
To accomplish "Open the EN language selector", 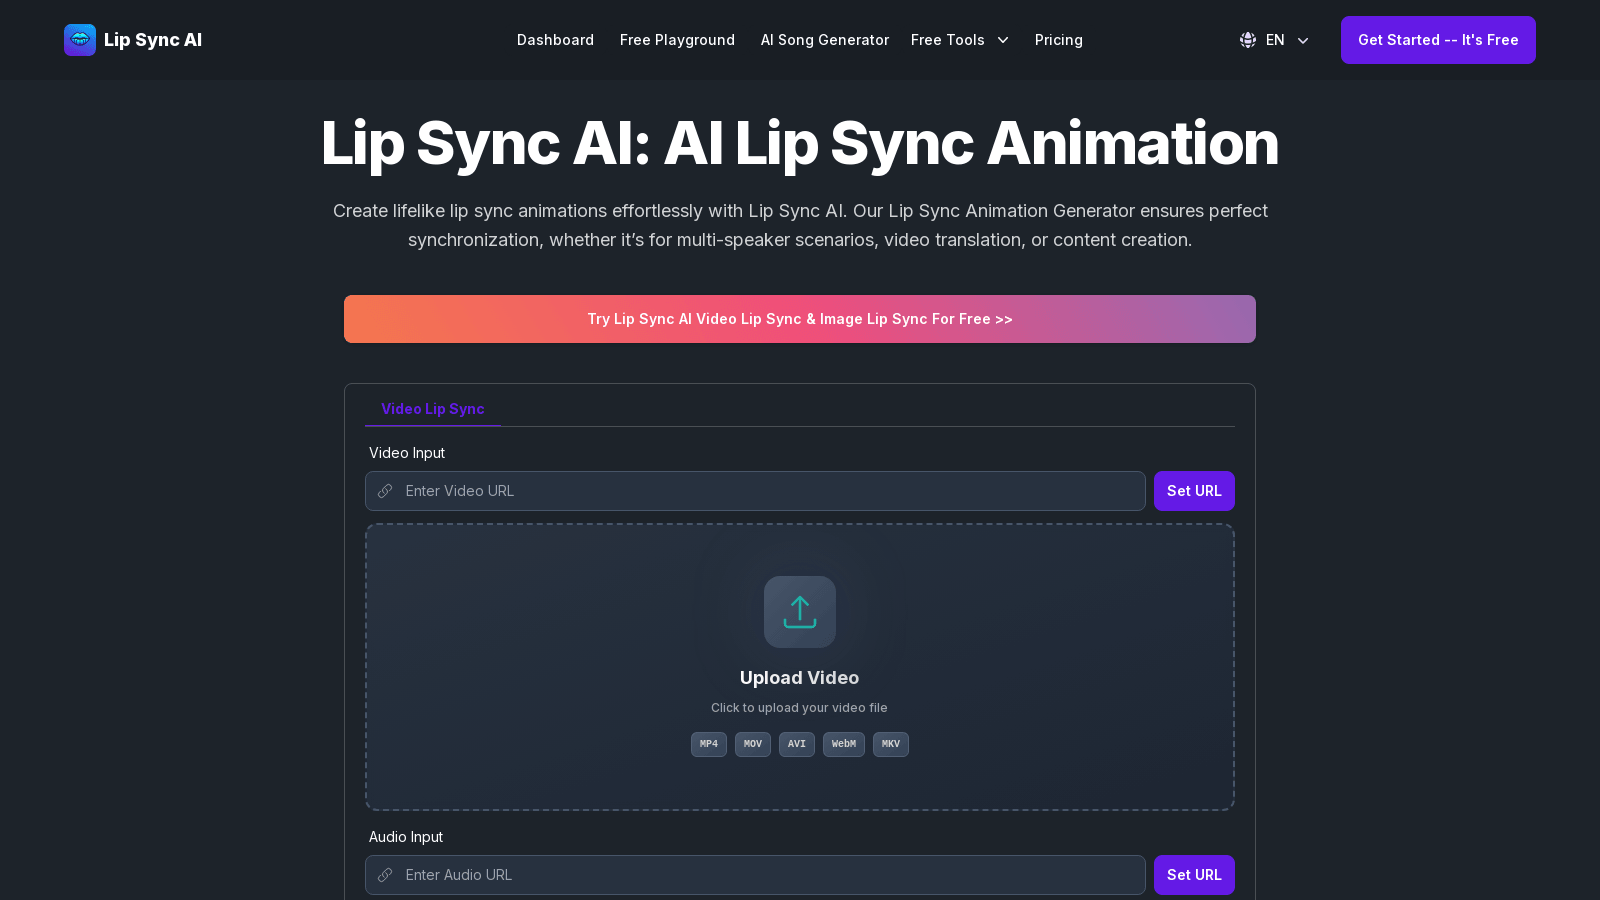I will pos(1275,40).
